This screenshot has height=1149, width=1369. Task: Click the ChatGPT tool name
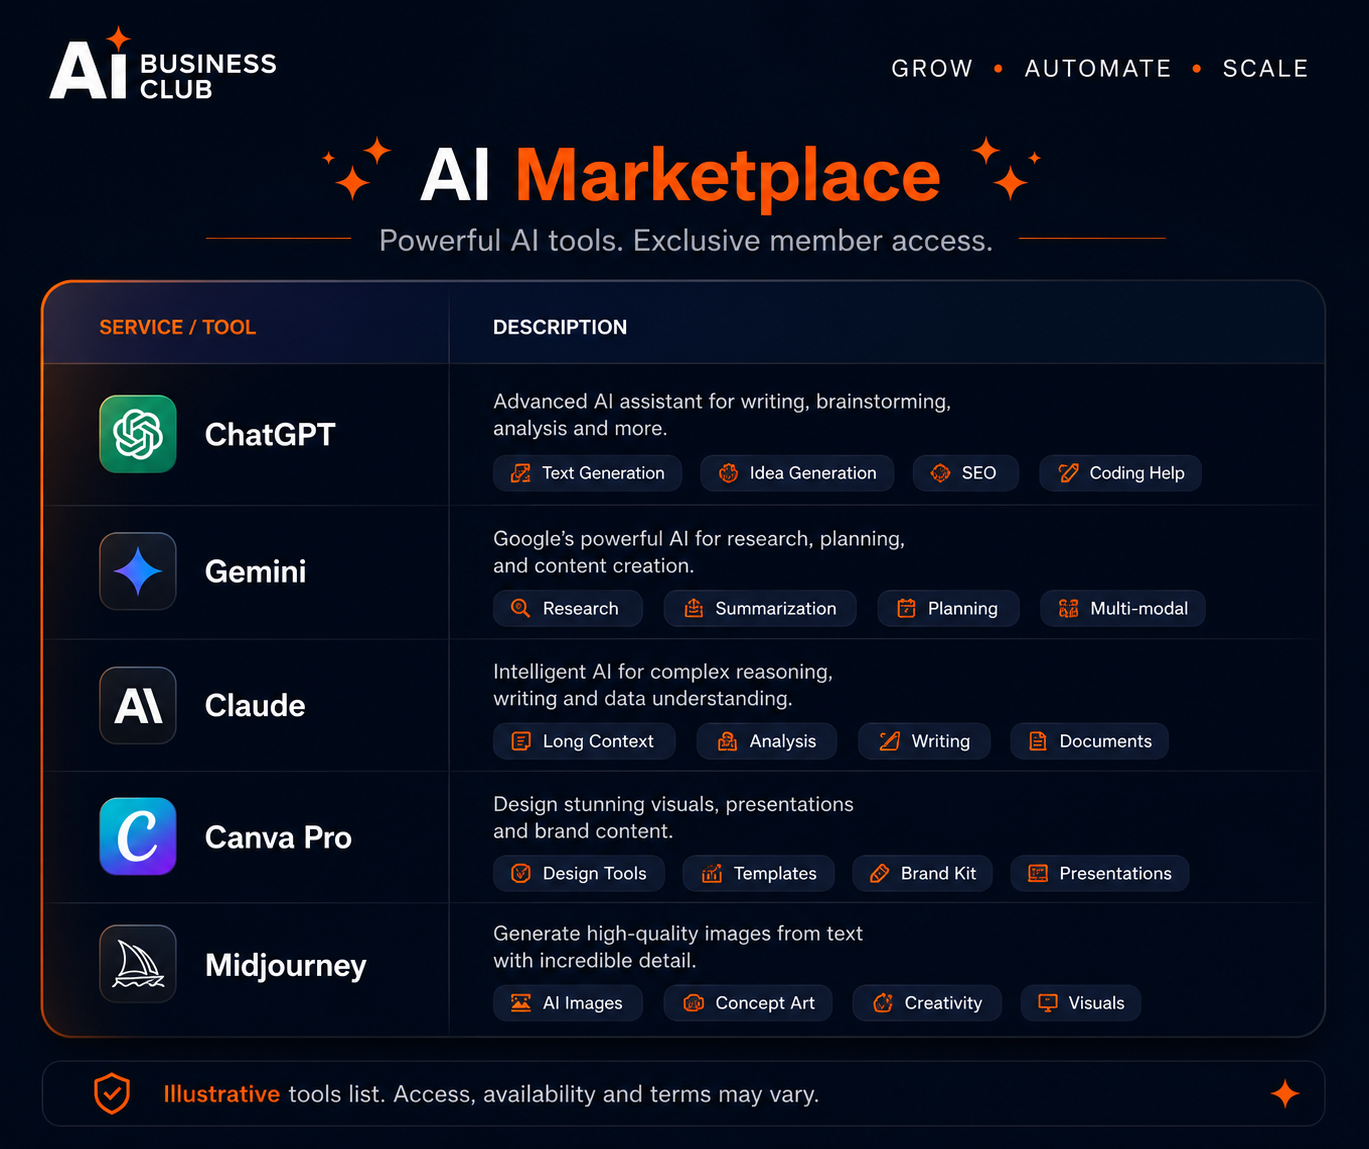coord(270,434)
